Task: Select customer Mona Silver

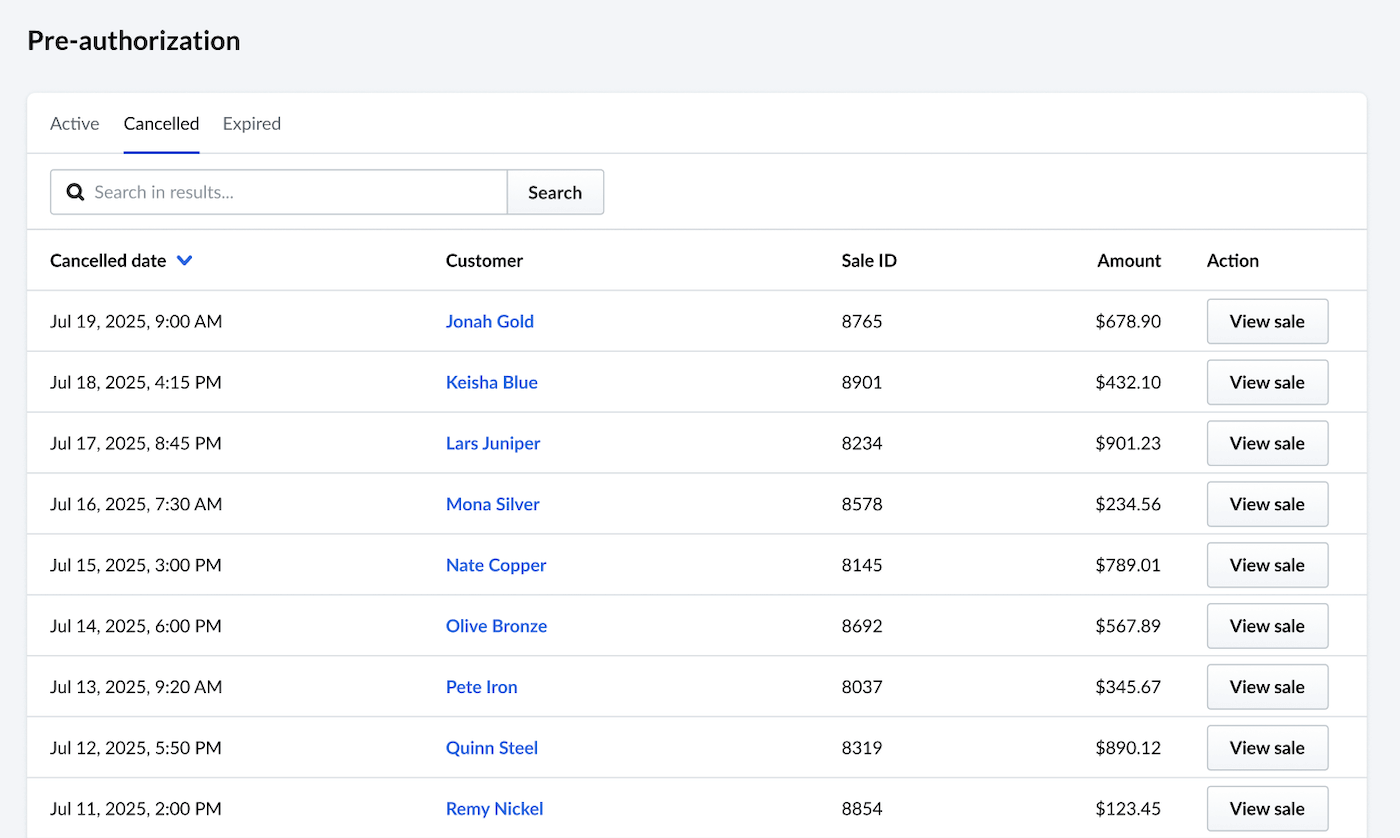Action: click(x=493, y=504)
